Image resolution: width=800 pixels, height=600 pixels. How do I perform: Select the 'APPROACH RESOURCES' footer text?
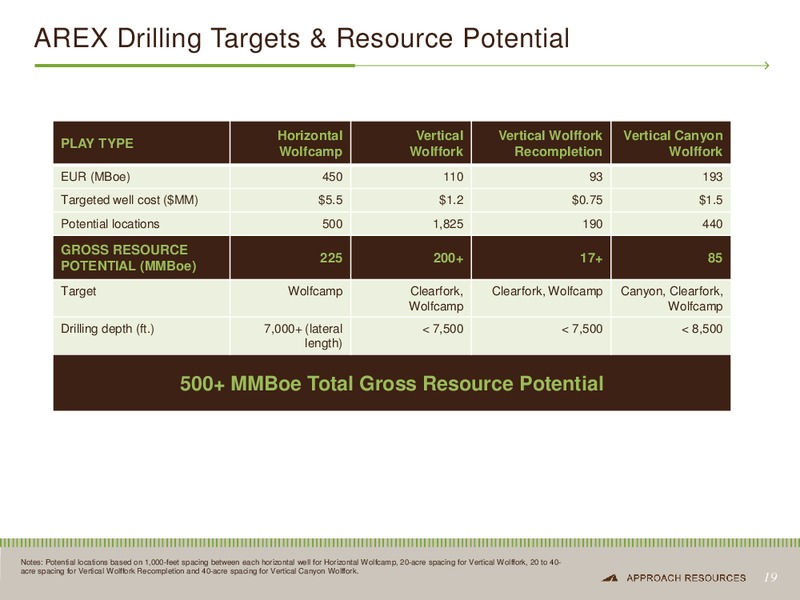[686, 578]
